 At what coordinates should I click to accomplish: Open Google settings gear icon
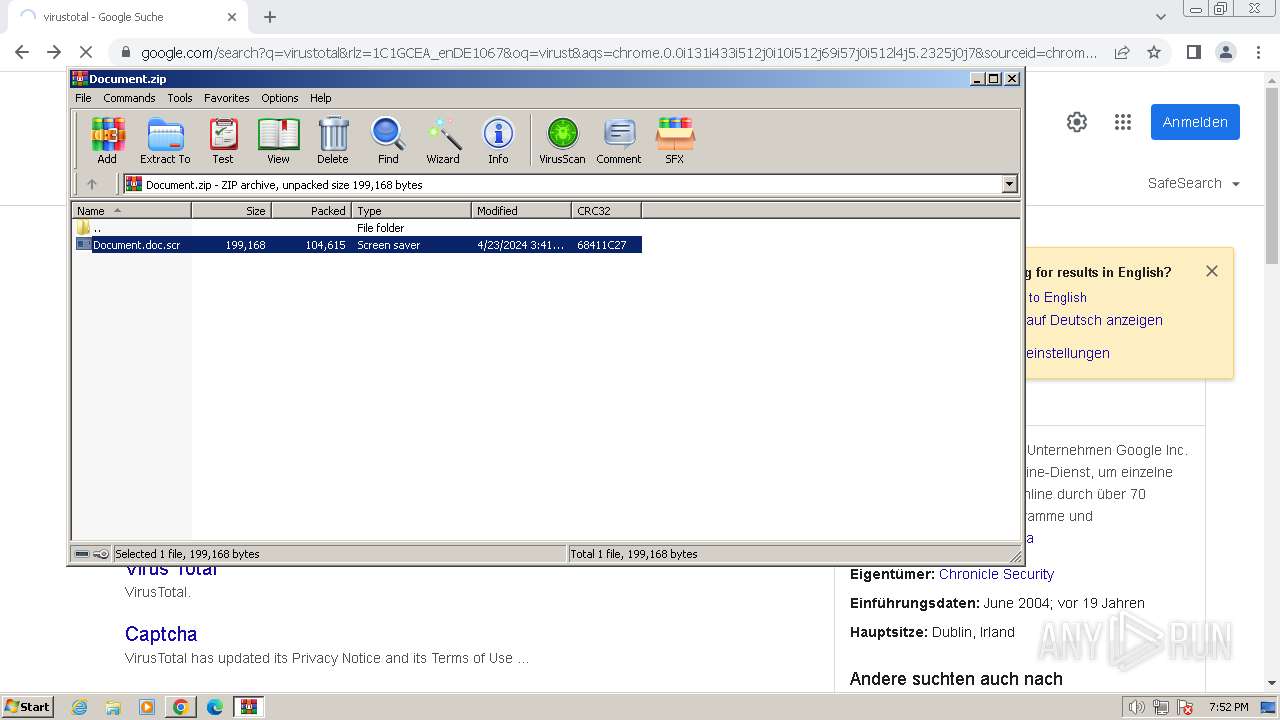tap(1077, 122)
